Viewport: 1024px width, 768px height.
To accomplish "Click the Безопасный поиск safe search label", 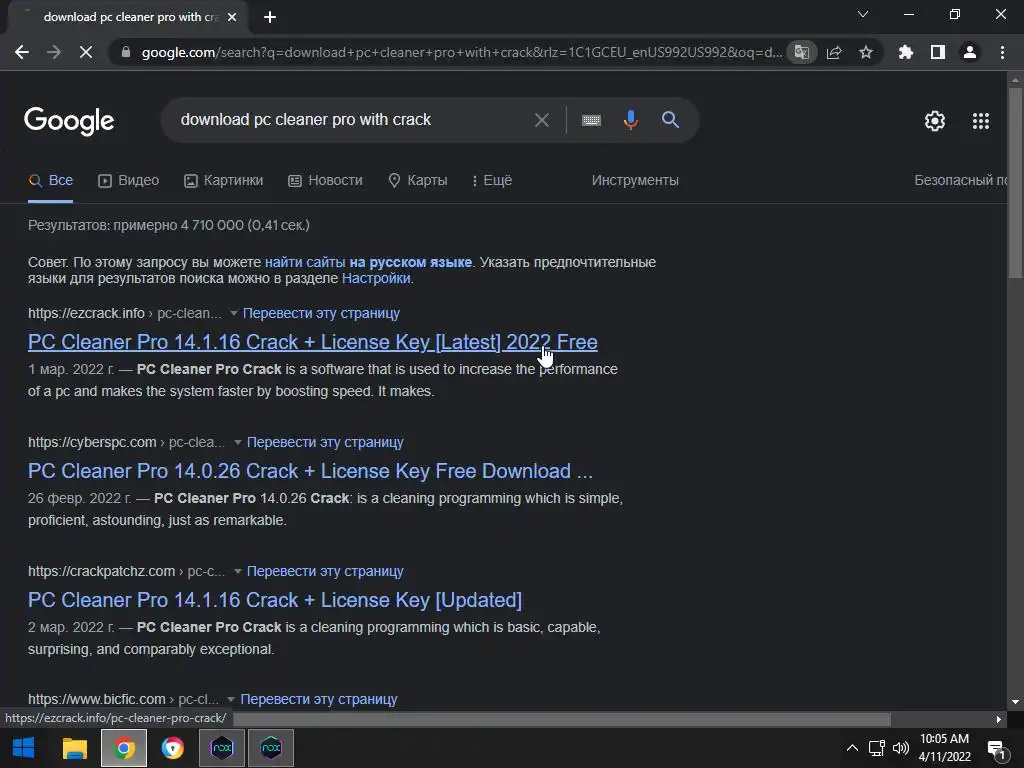I will 960,180.
